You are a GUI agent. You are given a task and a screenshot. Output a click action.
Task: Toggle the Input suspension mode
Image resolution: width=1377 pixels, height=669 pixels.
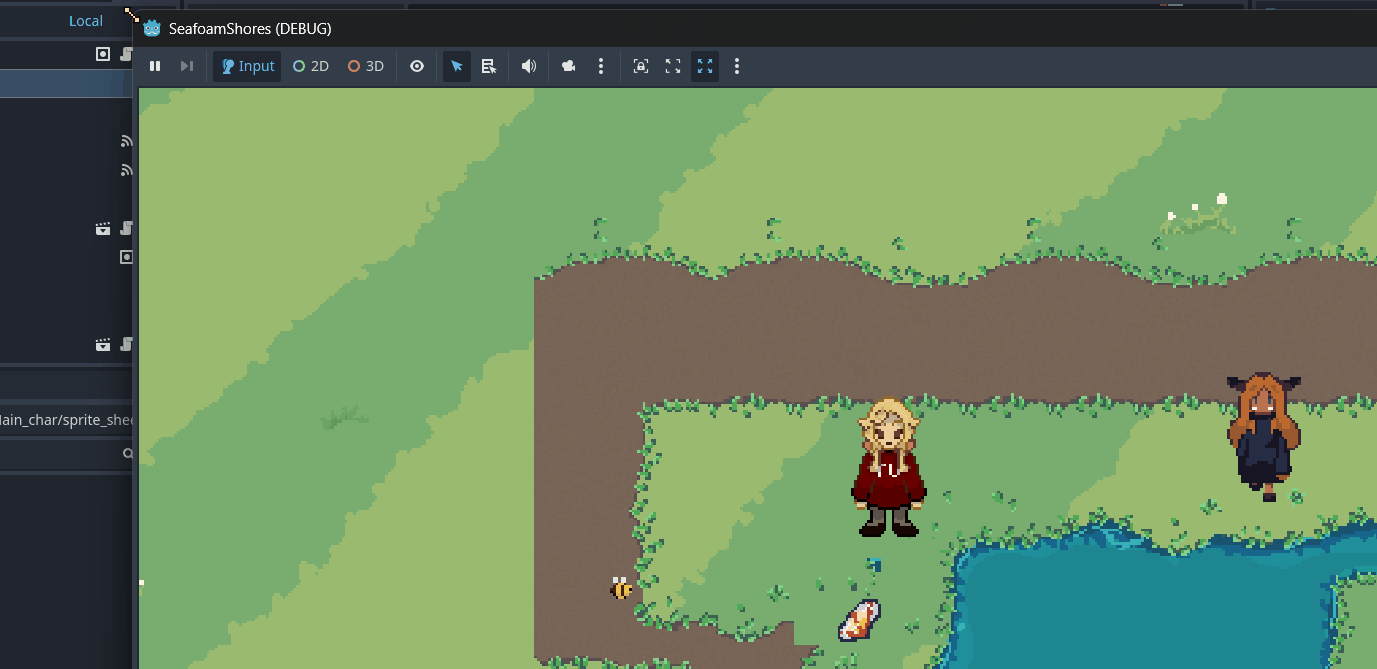246,66
